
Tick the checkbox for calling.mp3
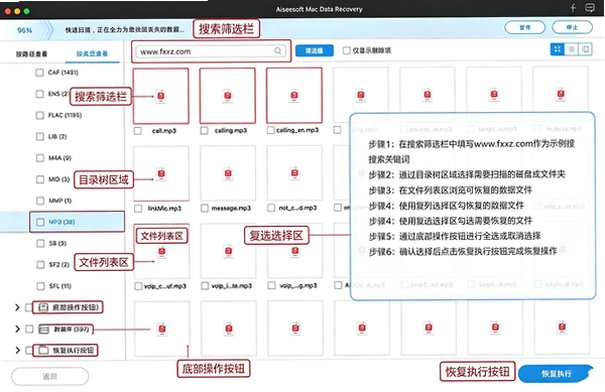point(204,131)
